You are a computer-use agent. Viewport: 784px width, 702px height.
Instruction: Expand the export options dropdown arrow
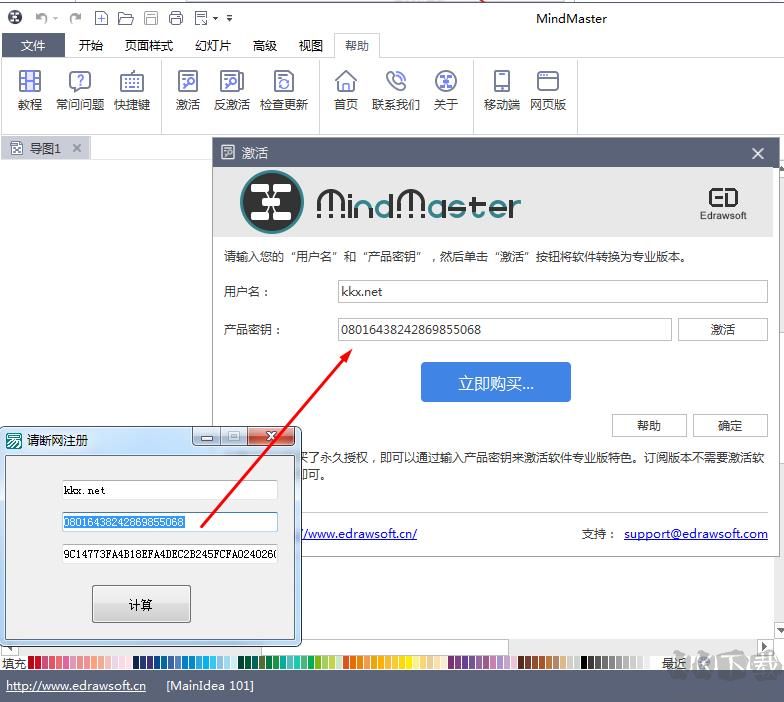216,19
